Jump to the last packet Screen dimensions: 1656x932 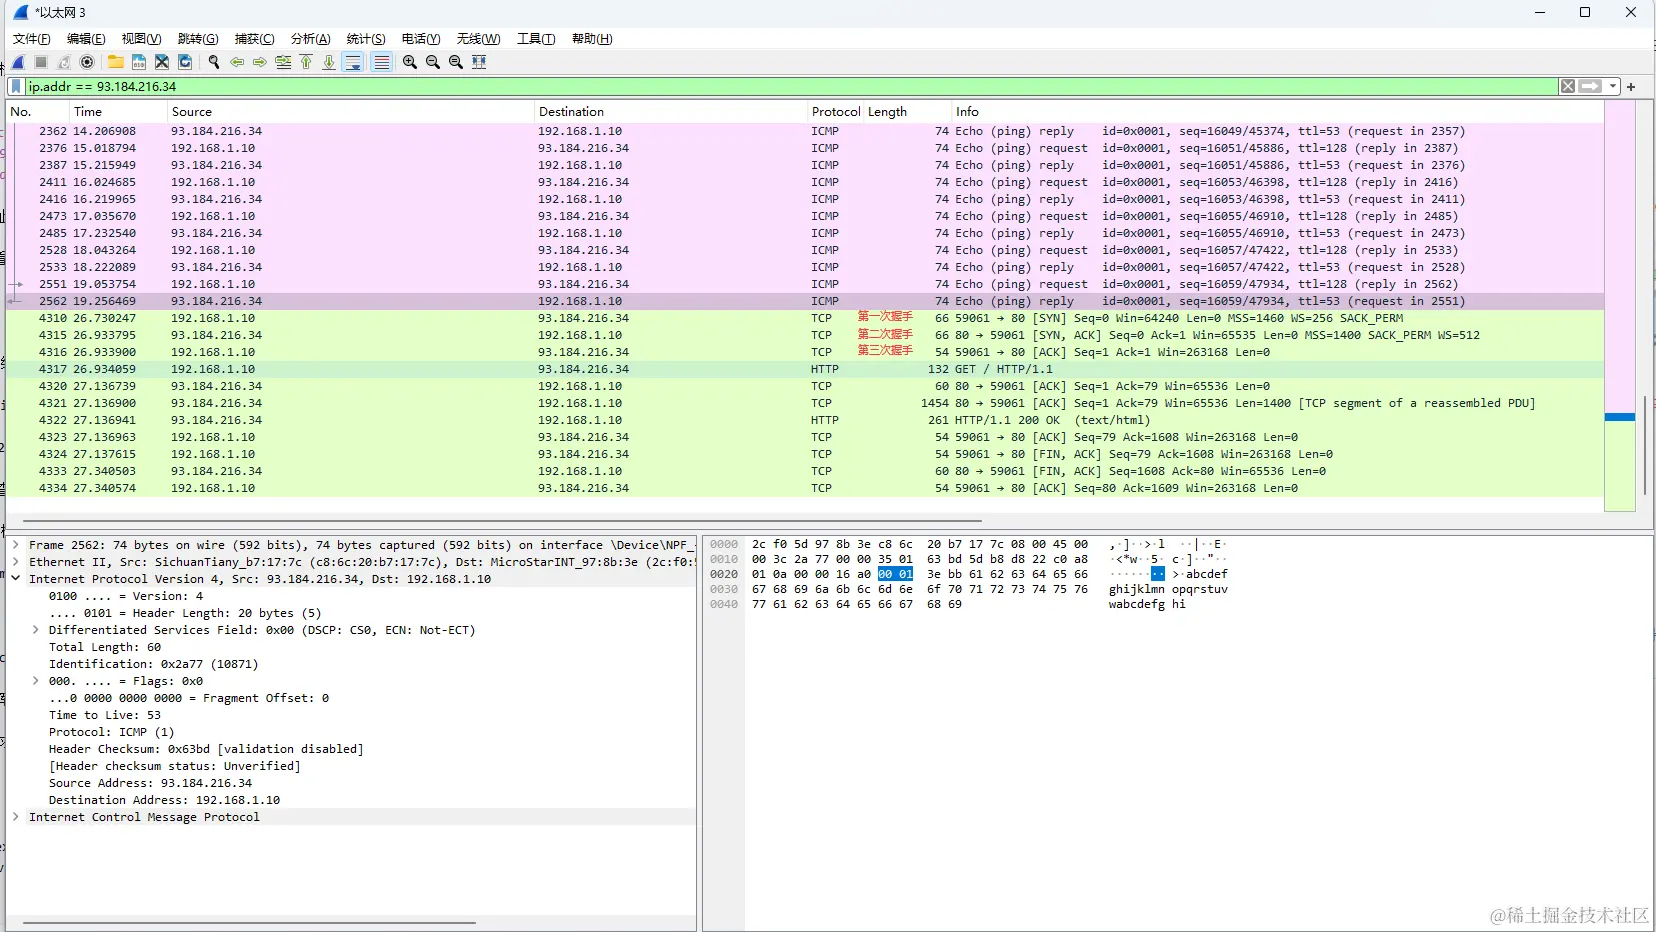(x=329, y=62)
